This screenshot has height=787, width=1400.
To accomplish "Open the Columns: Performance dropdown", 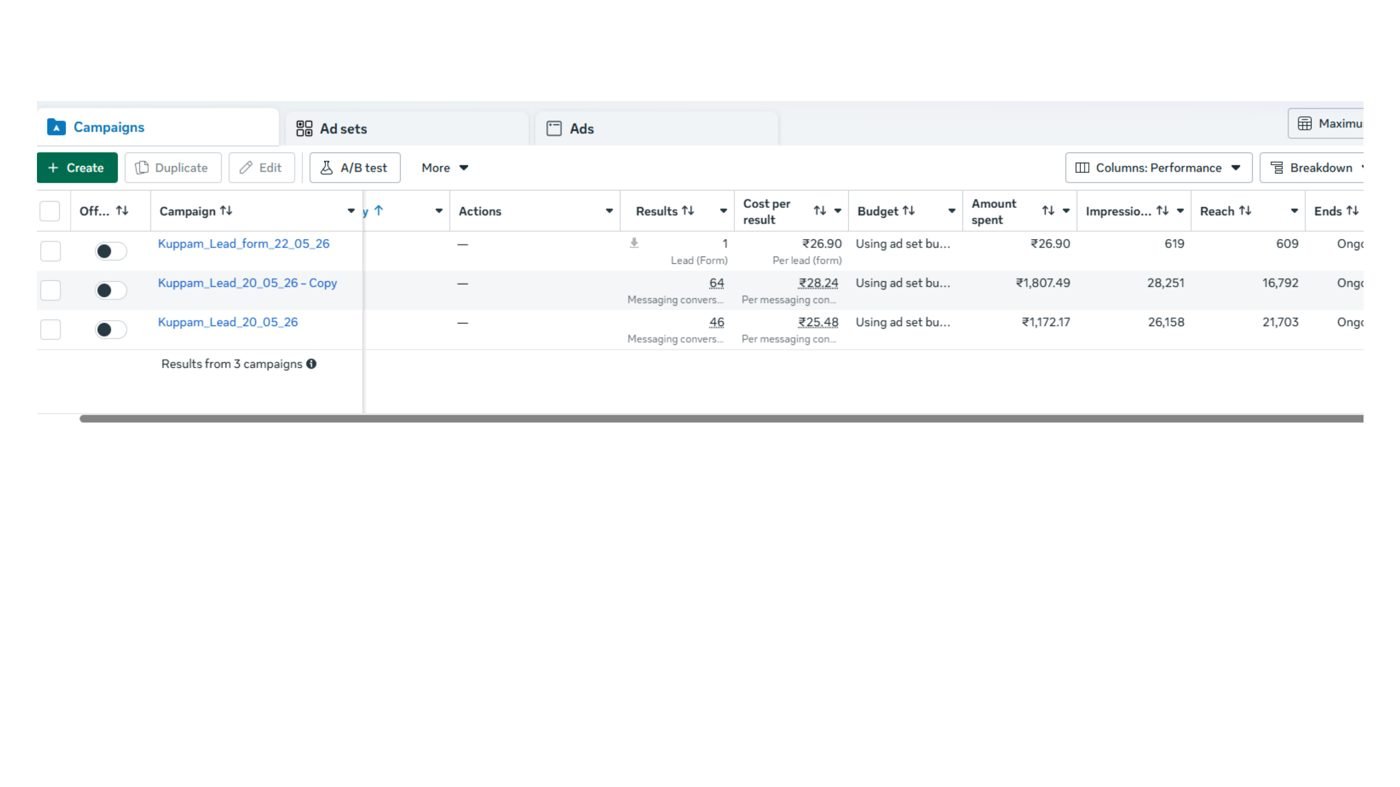I will pos(1158,168).
